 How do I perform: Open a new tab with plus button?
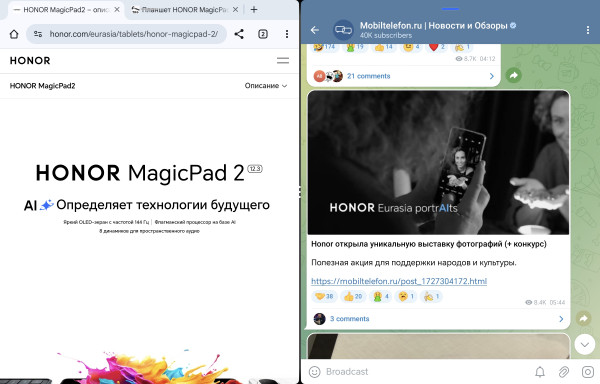coord(254,10)
